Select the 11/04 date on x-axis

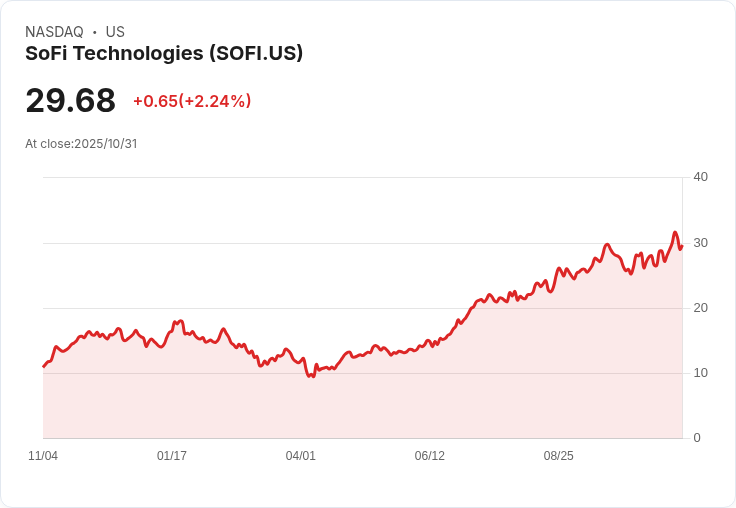(x=43, y=456)
